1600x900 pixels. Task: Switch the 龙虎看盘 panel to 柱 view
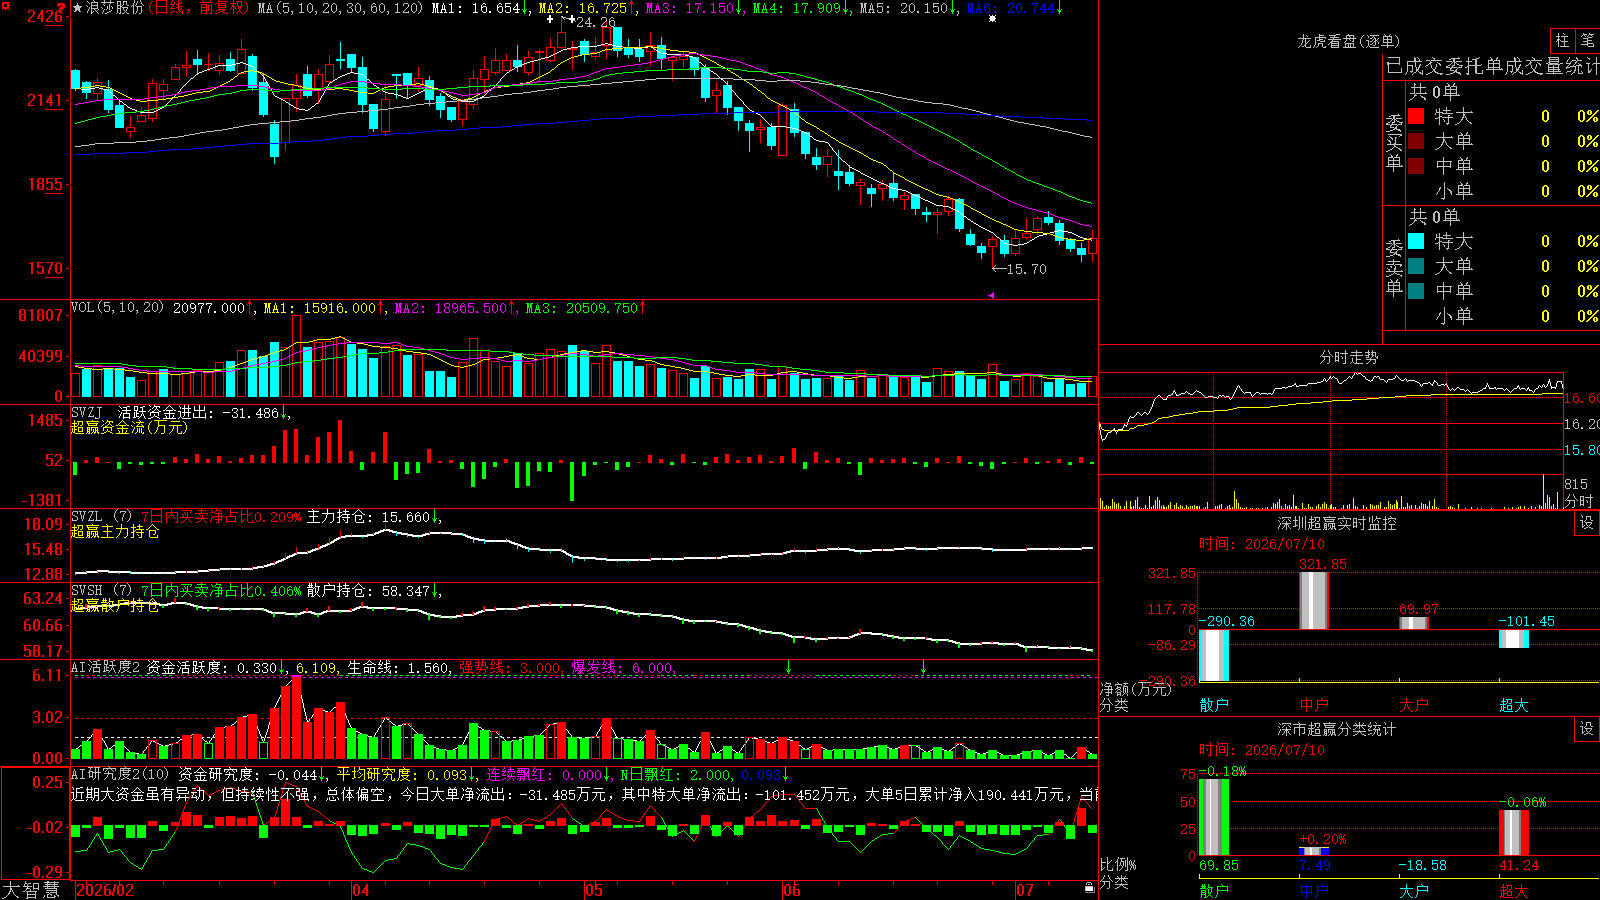(1562, 40)
